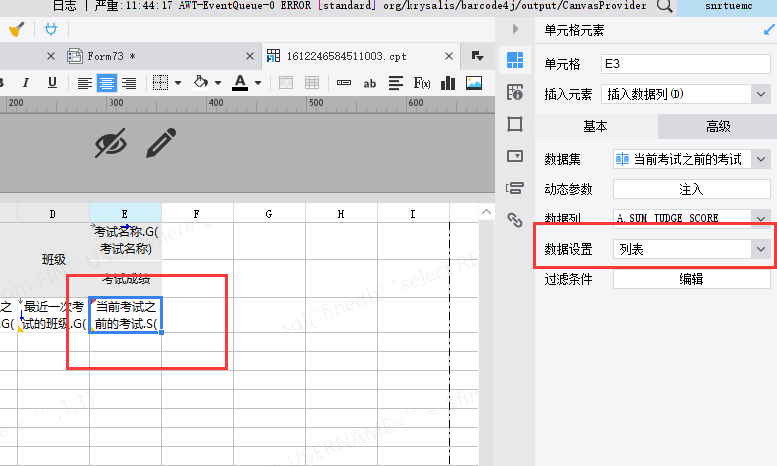Insert an image using the picture icon
The width and height of the screenshot is (777, 466).
tap(474, 83)
